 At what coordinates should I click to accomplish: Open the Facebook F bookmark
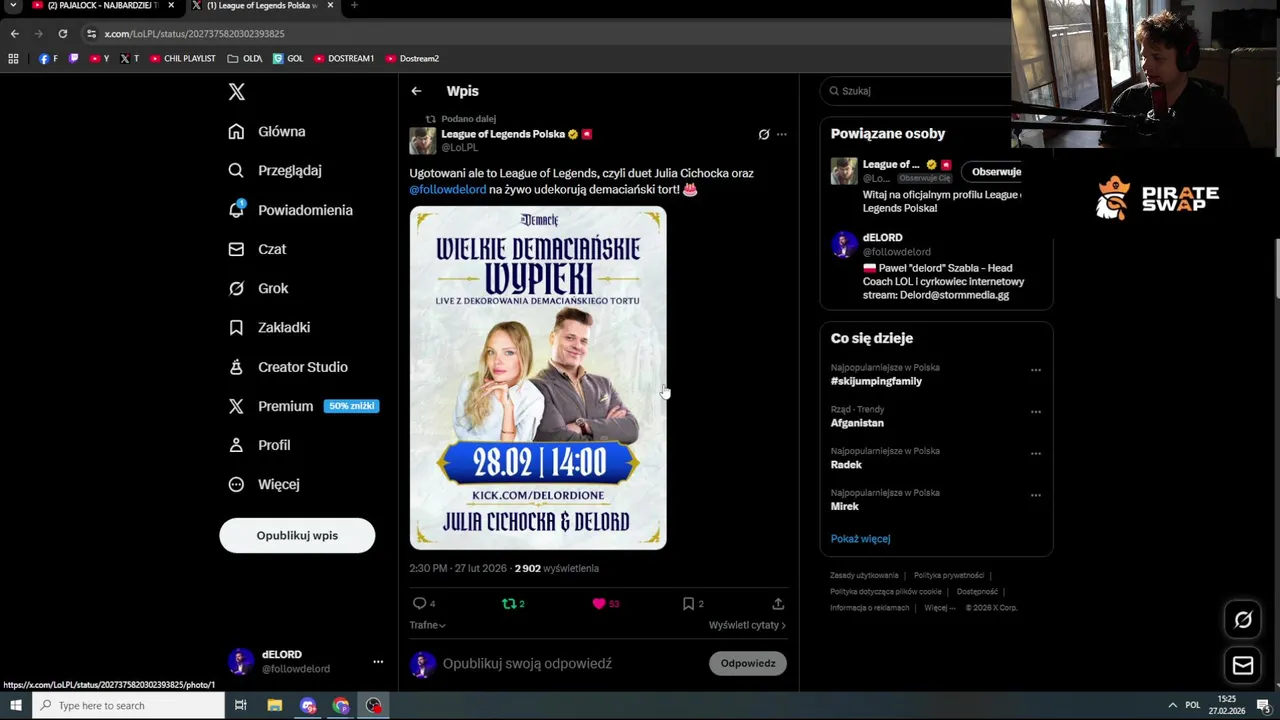(x=48, y=59)
